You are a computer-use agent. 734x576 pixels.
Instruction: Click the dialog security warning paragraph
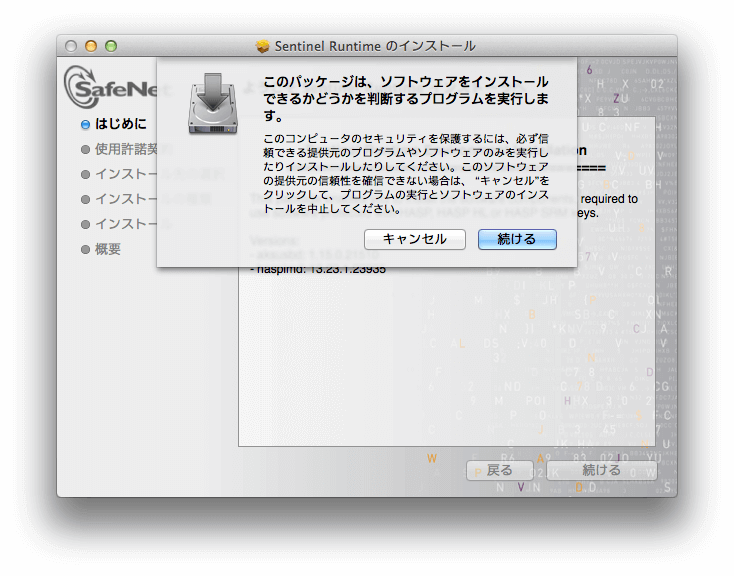[x=405, y=174]
